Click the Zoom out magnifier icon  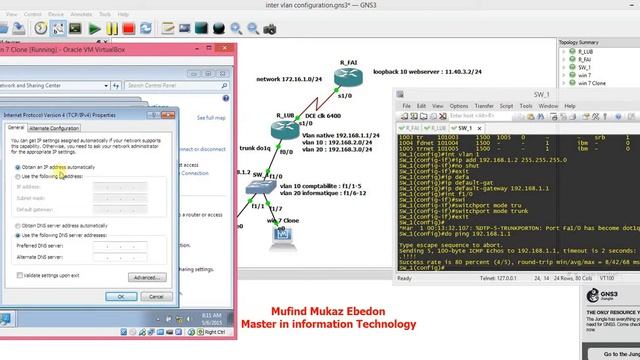point(253,28)
